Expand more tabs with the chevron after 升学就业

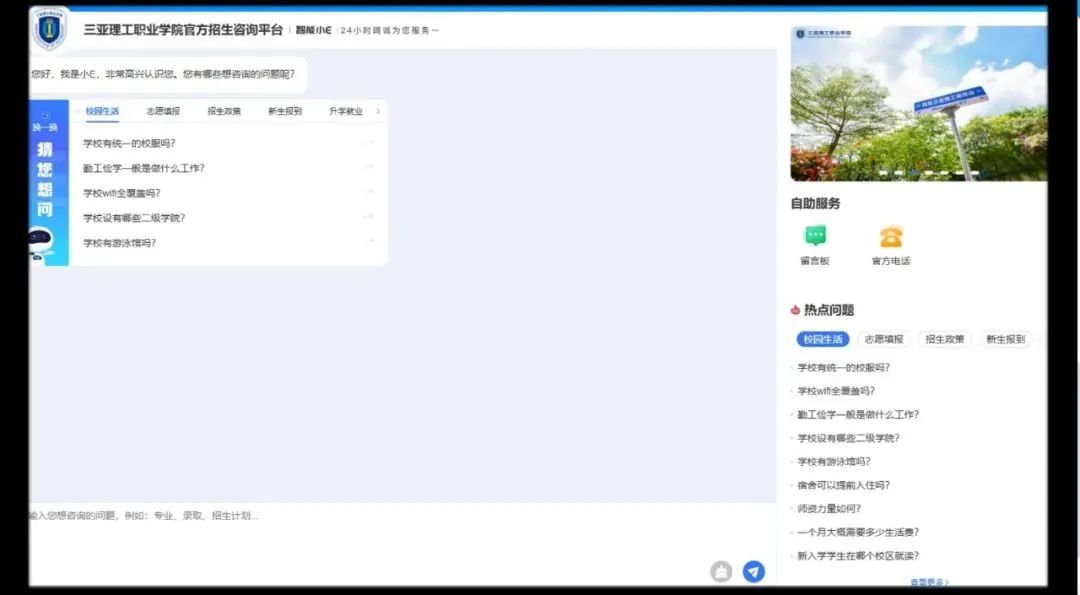coord(378,111)
